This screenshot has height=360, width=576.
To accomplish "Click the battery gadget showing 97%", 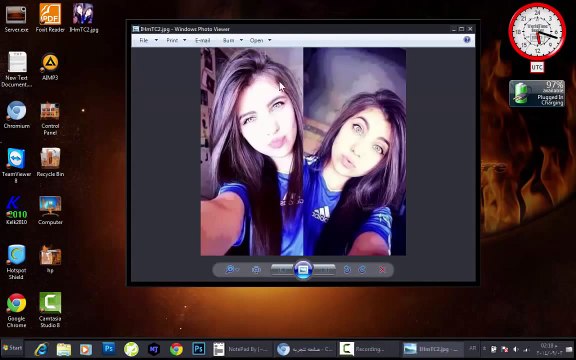I will [537, 94].
